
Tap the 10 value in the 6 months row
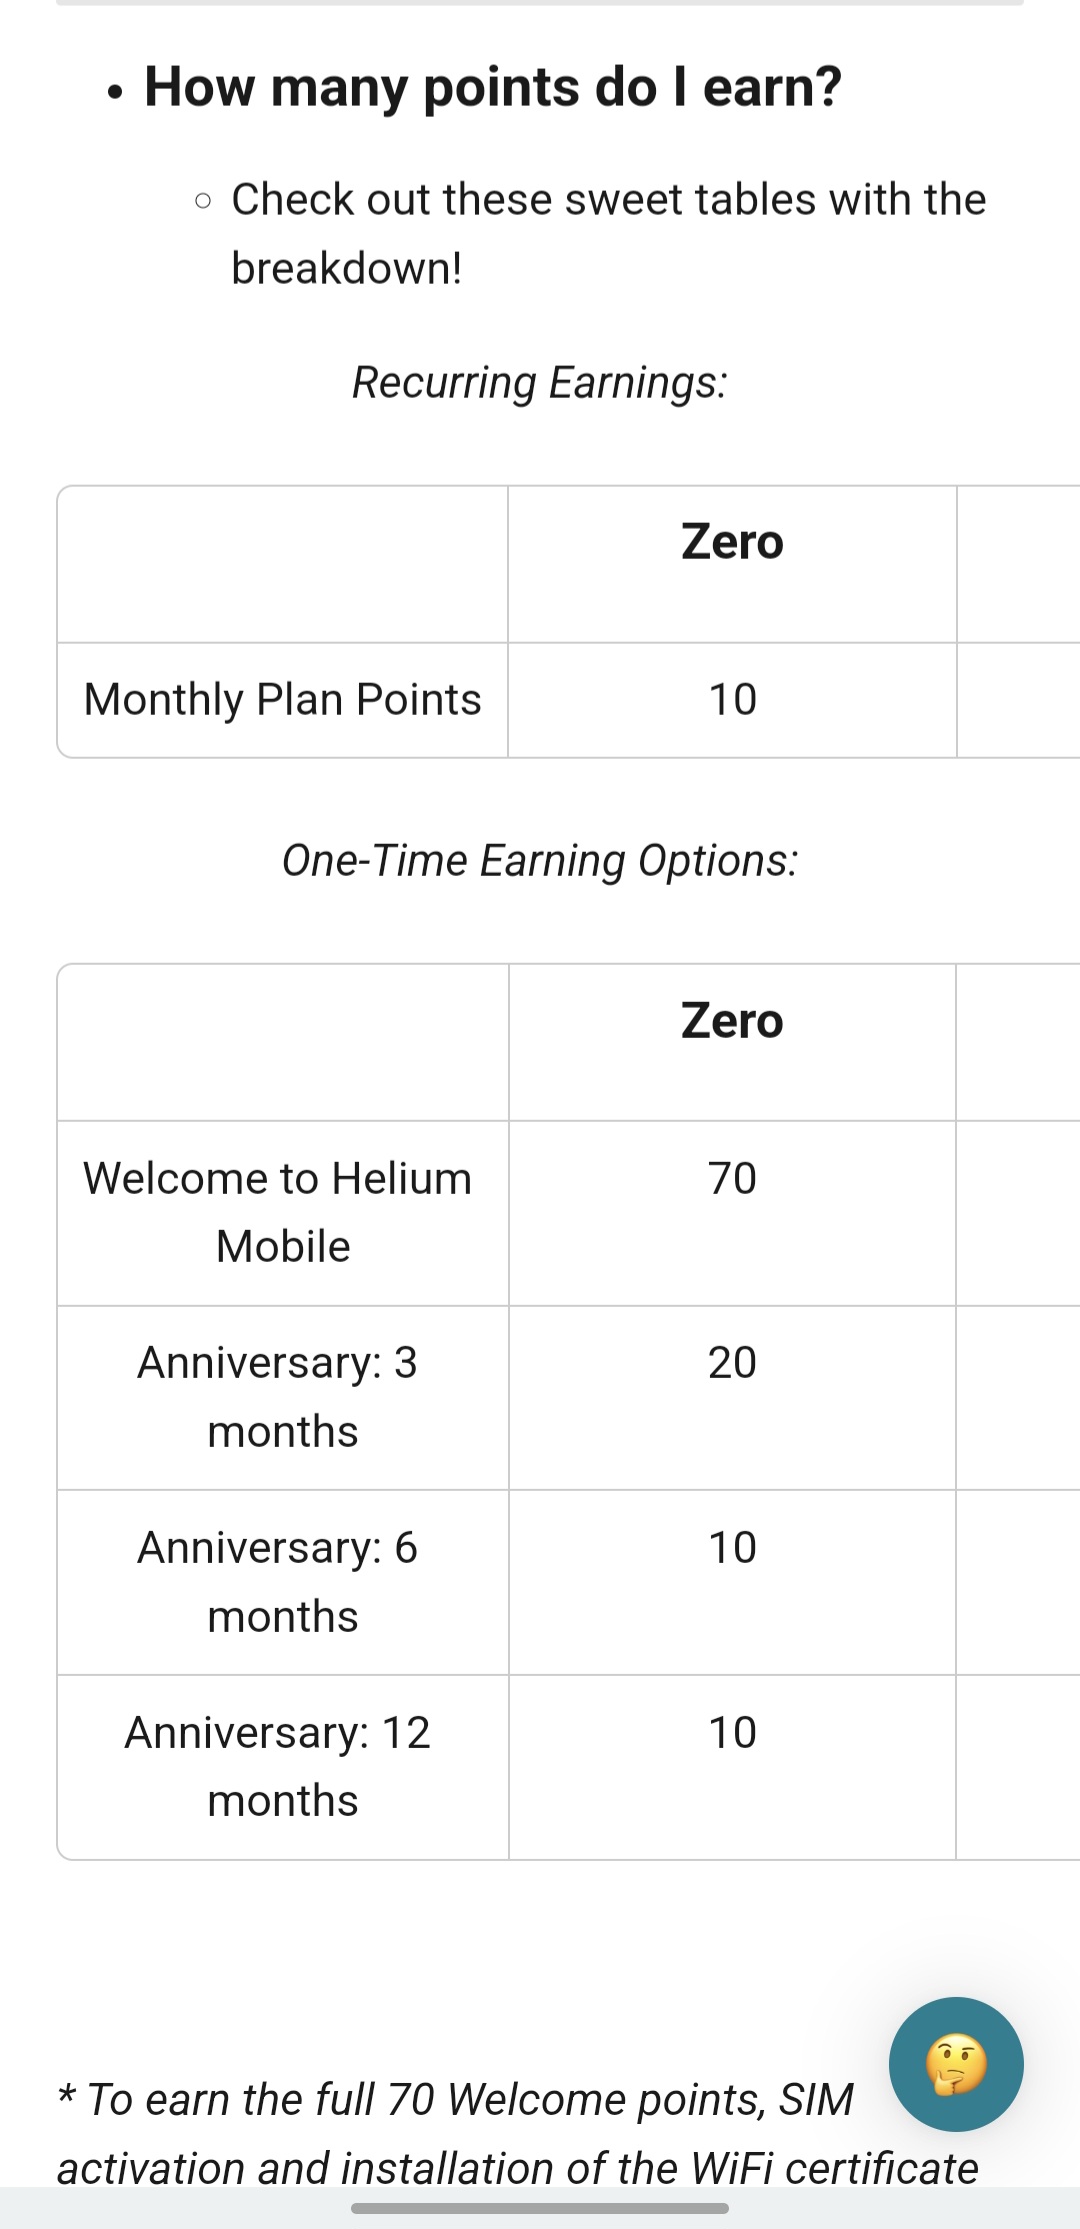tap(732, 1548)
